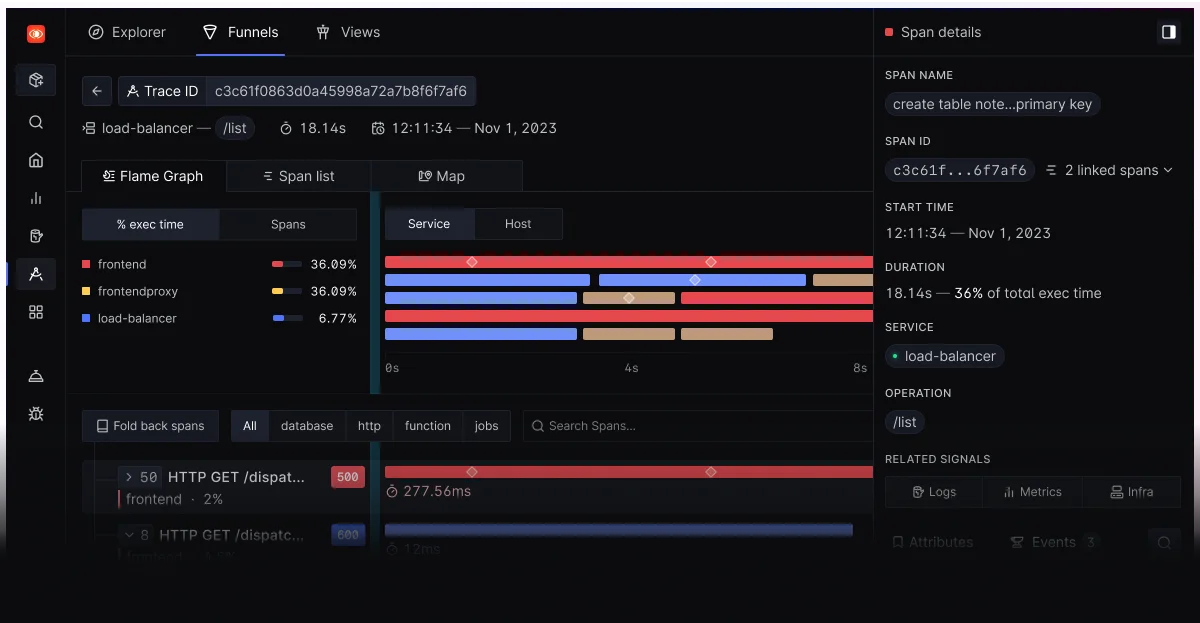Filter spans by All

click(x=250, y=426)
